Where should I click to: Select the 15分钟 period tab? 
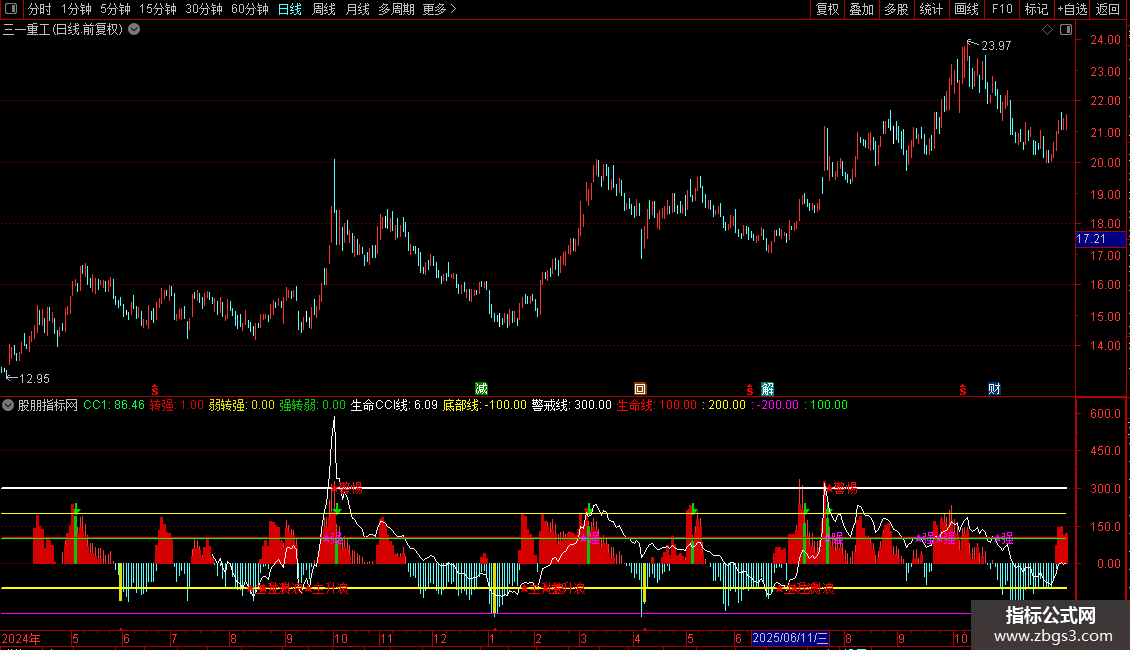[158, 9]
